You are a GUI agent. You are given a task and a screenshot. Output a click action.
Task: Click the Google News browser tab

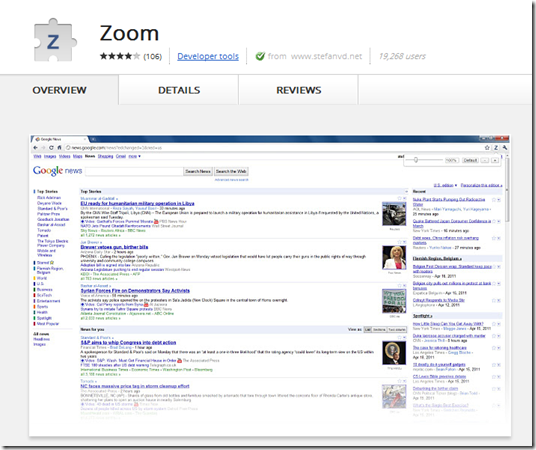(60, 139)
